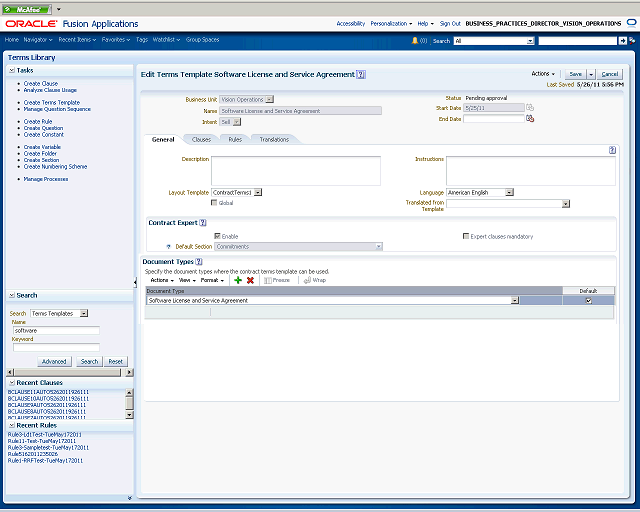Open the General tab help icon

tap(612, 150)
